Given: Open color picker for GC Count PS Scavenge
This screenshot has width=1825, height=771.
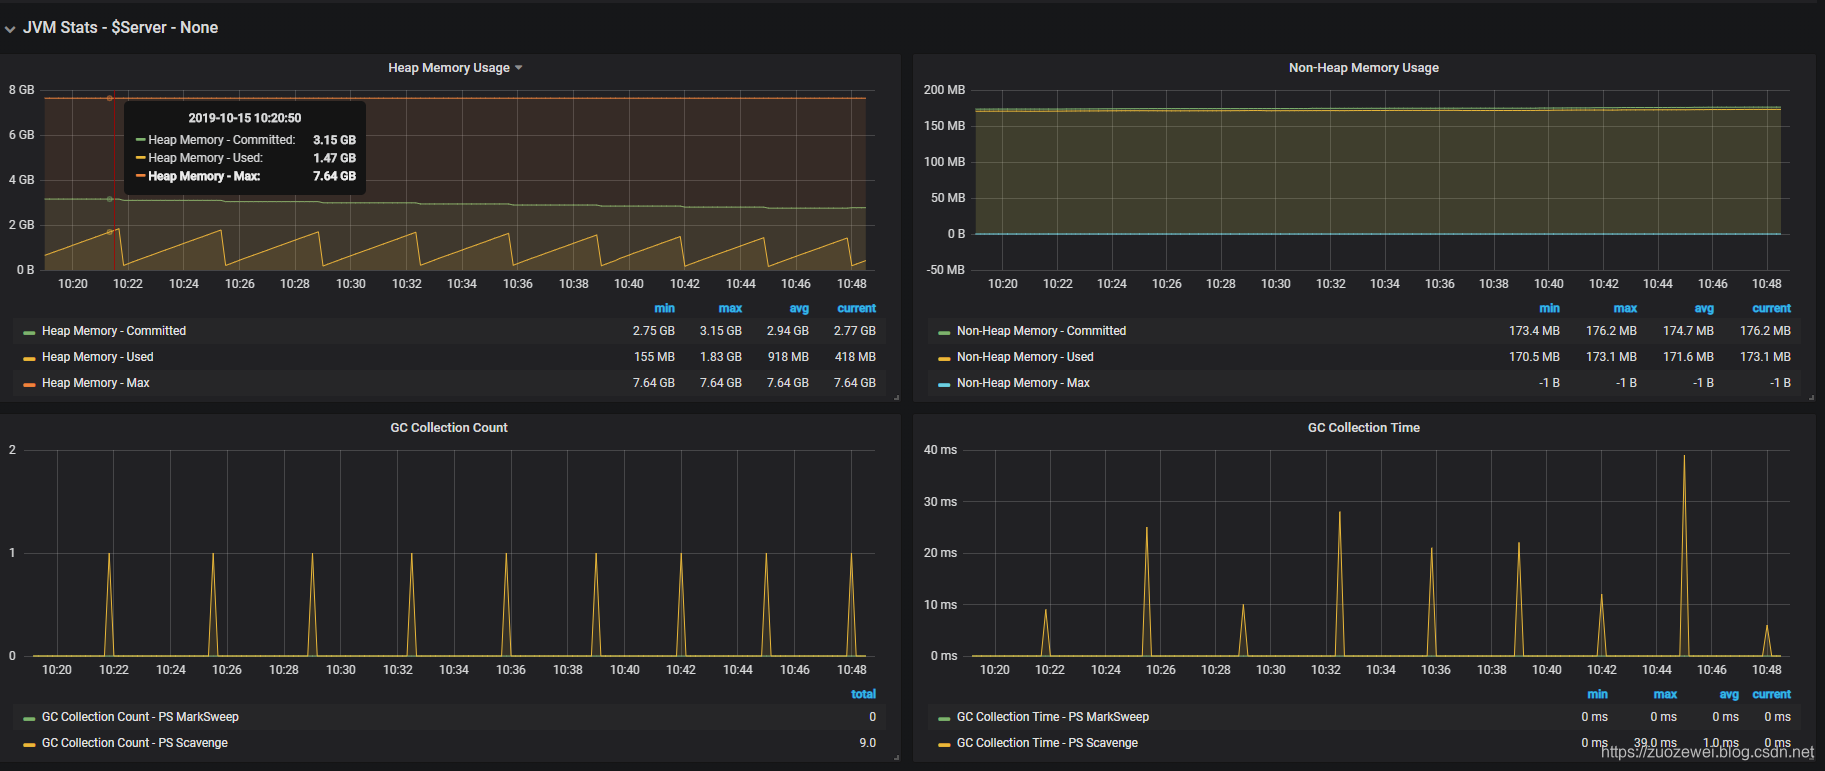Looking at the screenshot, I should [29, 744].
